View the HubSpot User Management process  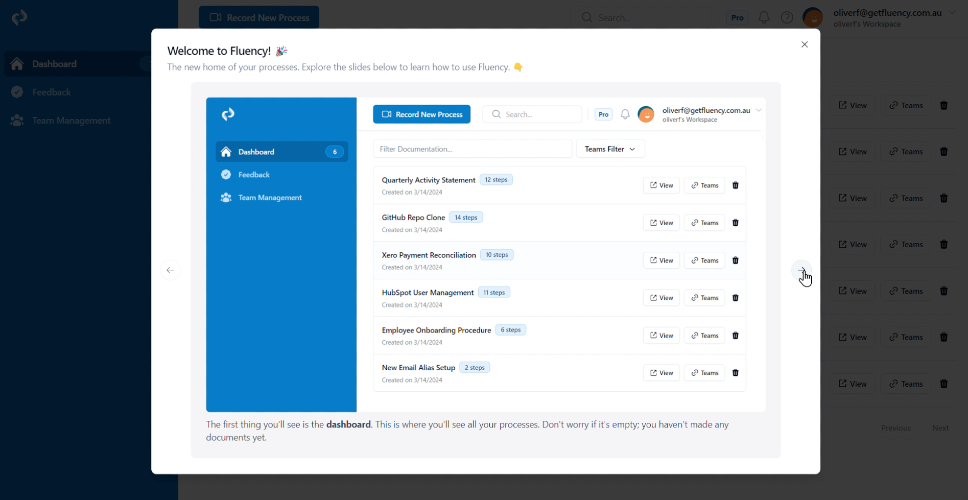pyautogui.click(x=661, y=298)
